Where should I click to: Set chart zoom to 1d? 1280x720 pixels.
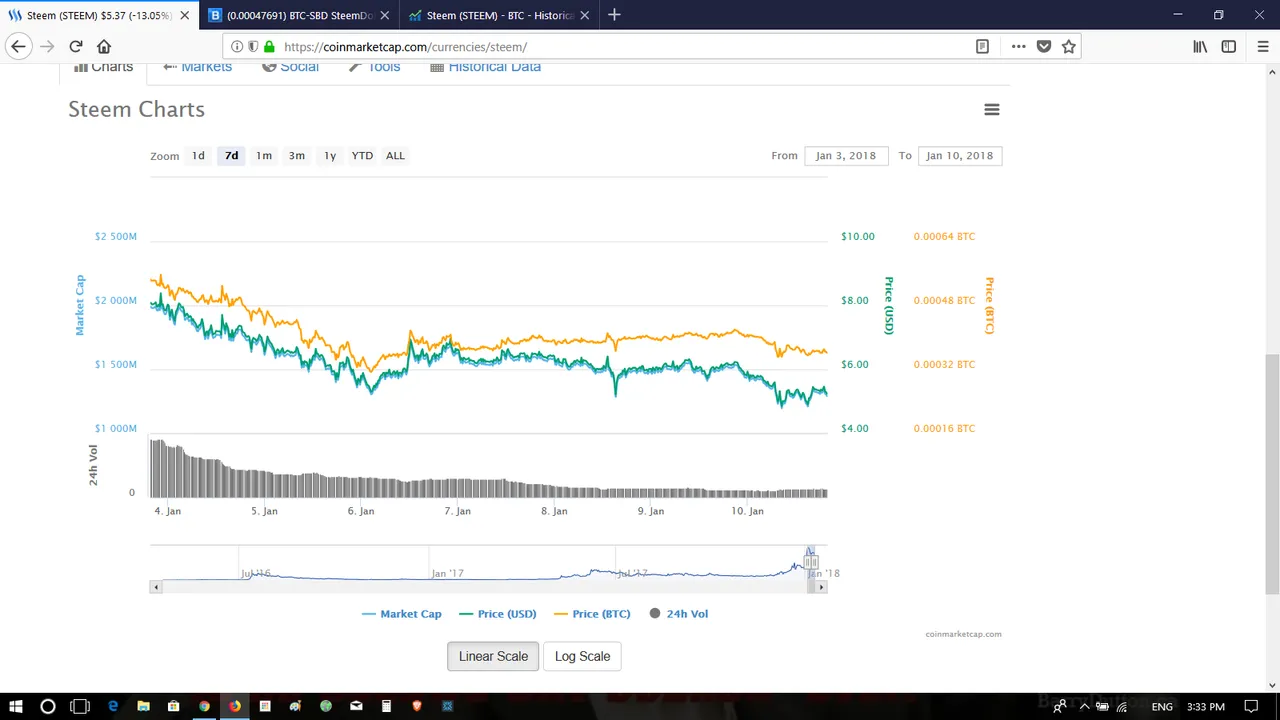pyautogui.click(x=198, y=155)
